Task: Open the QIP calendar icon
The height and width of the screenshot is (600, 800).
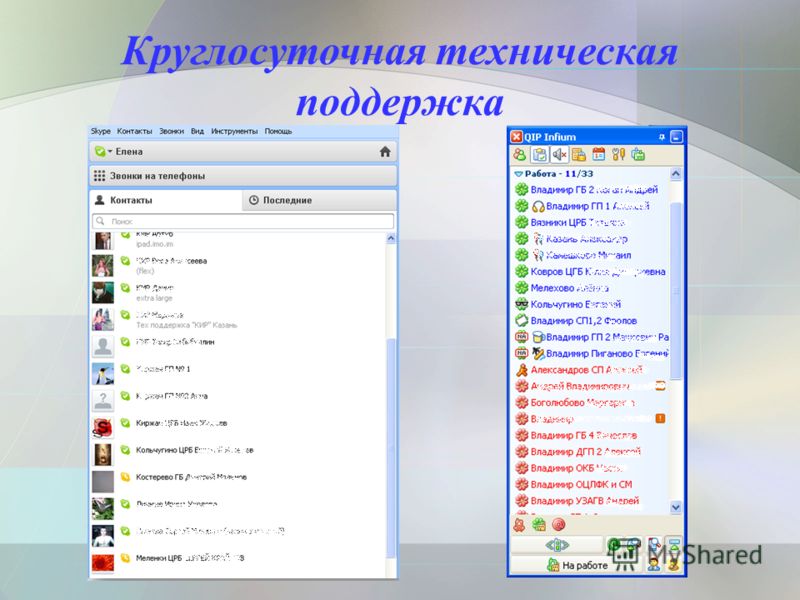Action: pos(598,154)
